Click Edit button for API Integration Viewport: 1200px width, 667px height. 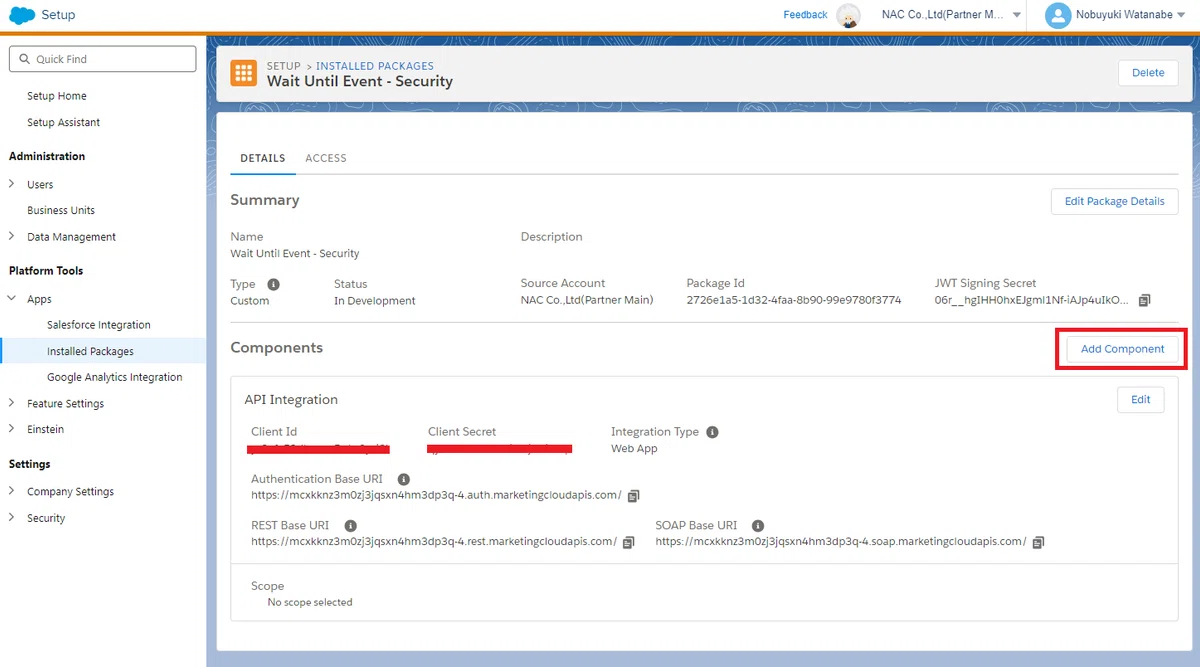pyautogui.click(x=1141, y=399)
